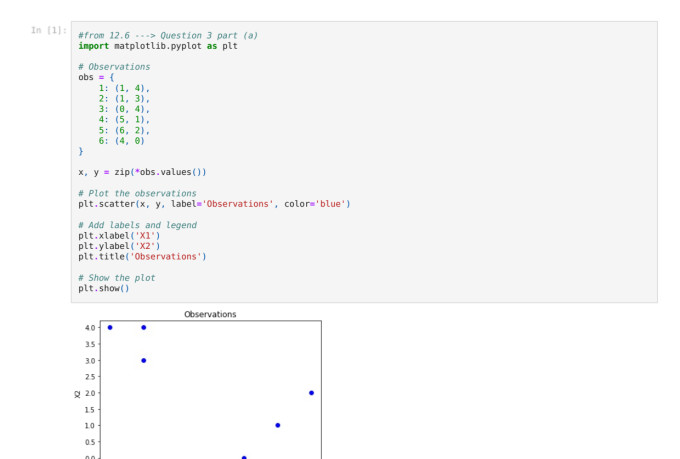Click the plt.xlabel('X1') line
The image size is (680, 459).
119,236
